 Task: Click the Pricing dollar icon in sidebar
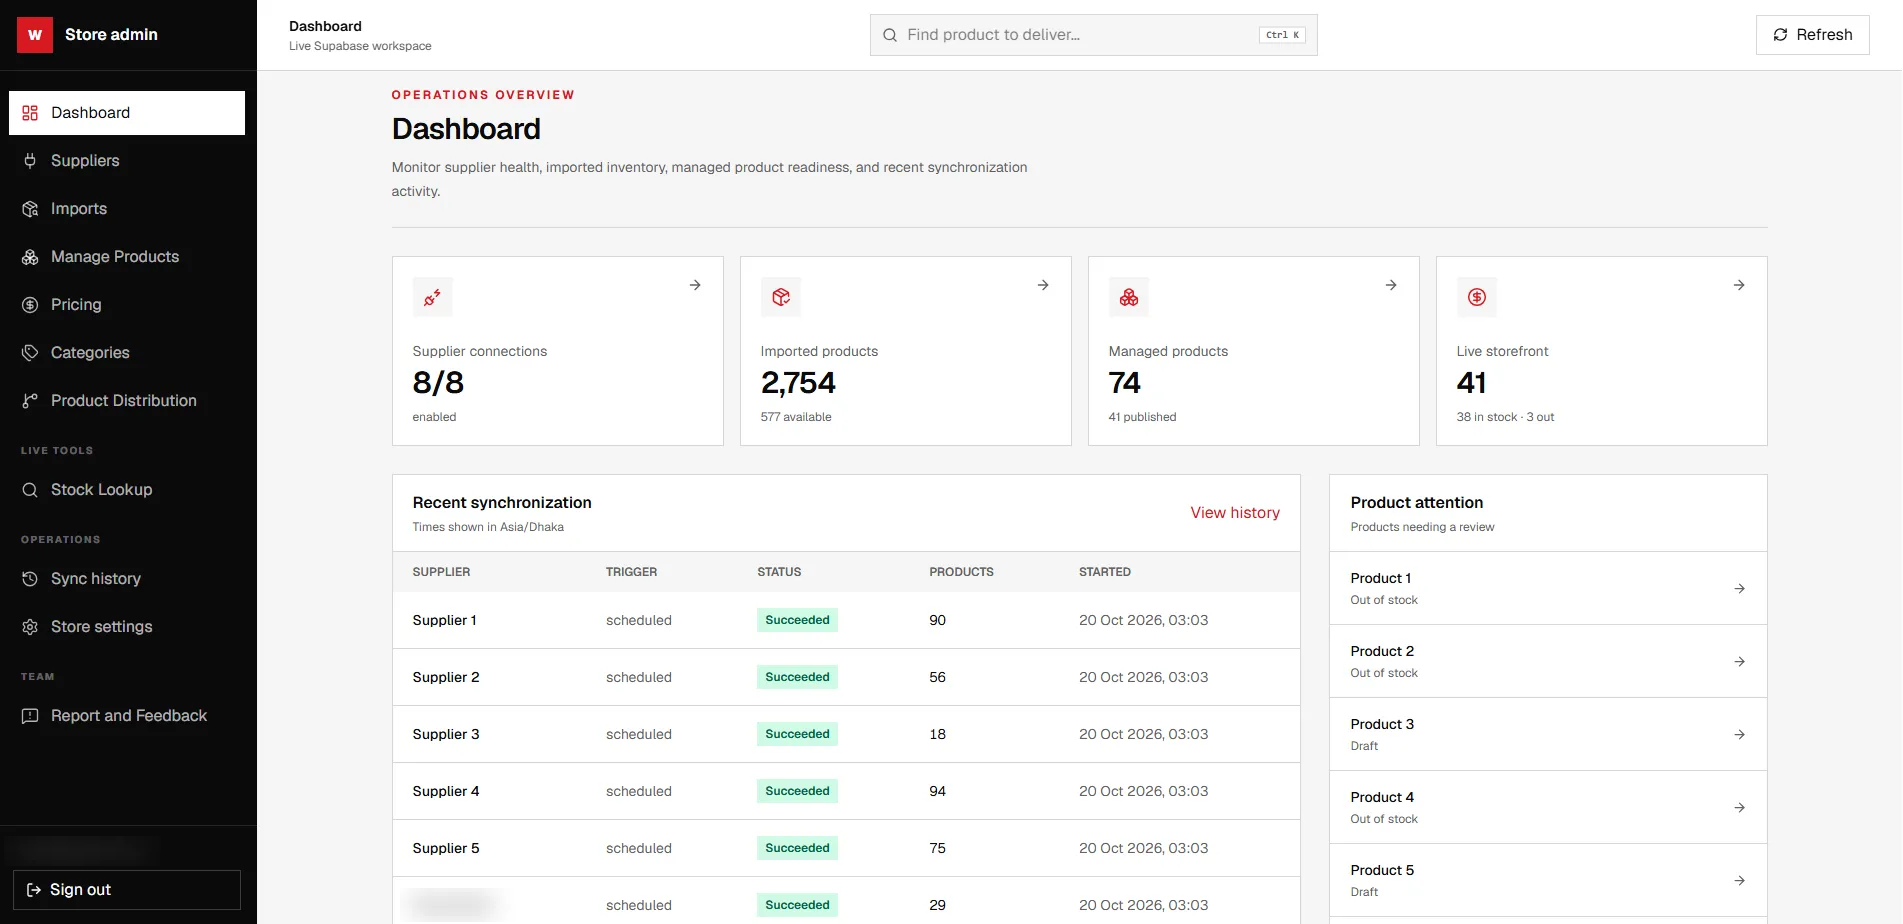(x=30, y=305)
